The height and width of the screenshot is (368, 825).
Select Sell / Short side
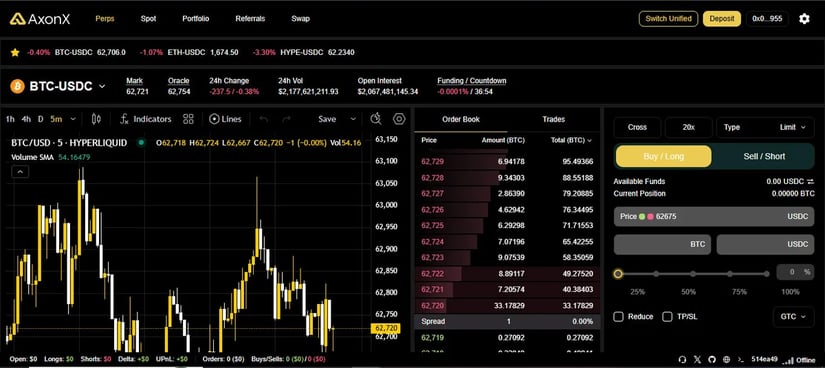pyautogui.click(x=764, y=156)
